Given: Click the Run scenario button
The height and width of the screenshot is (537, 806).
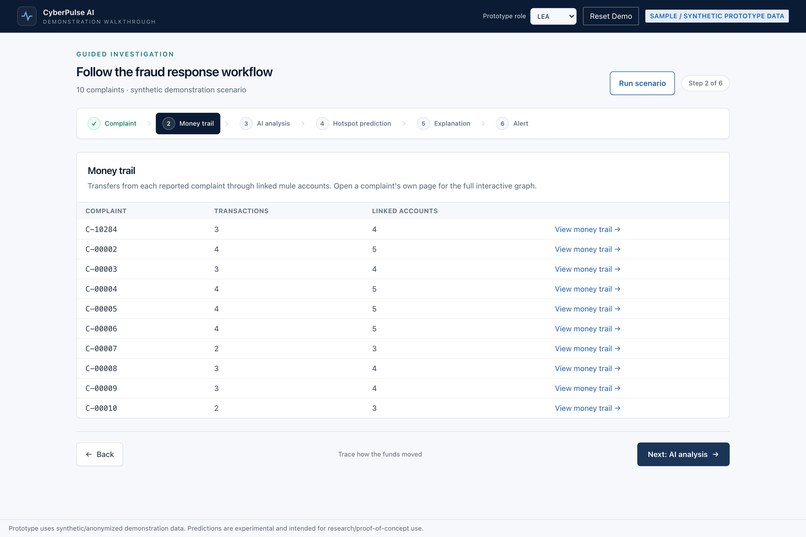Looking at the screenshot, I should coord(642,83).
